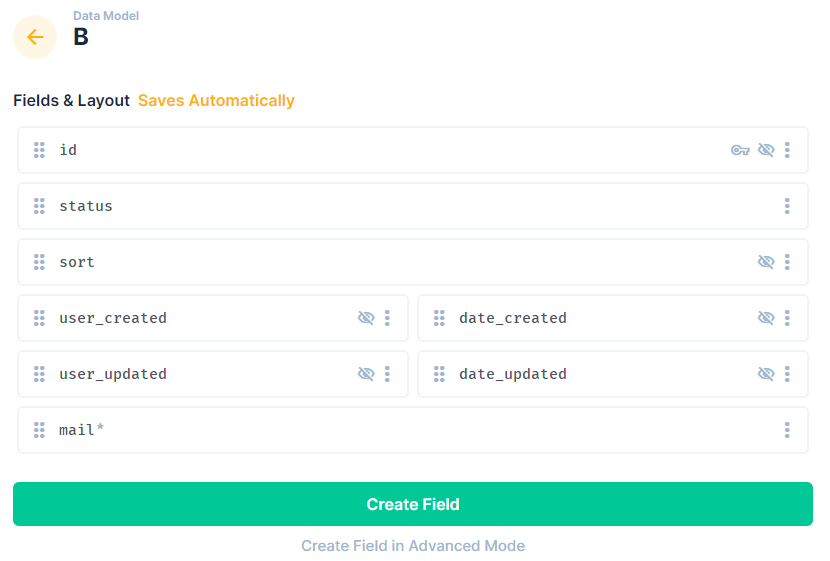
Task: Click the primary key icon on id
Action: (x=740, y=150)
